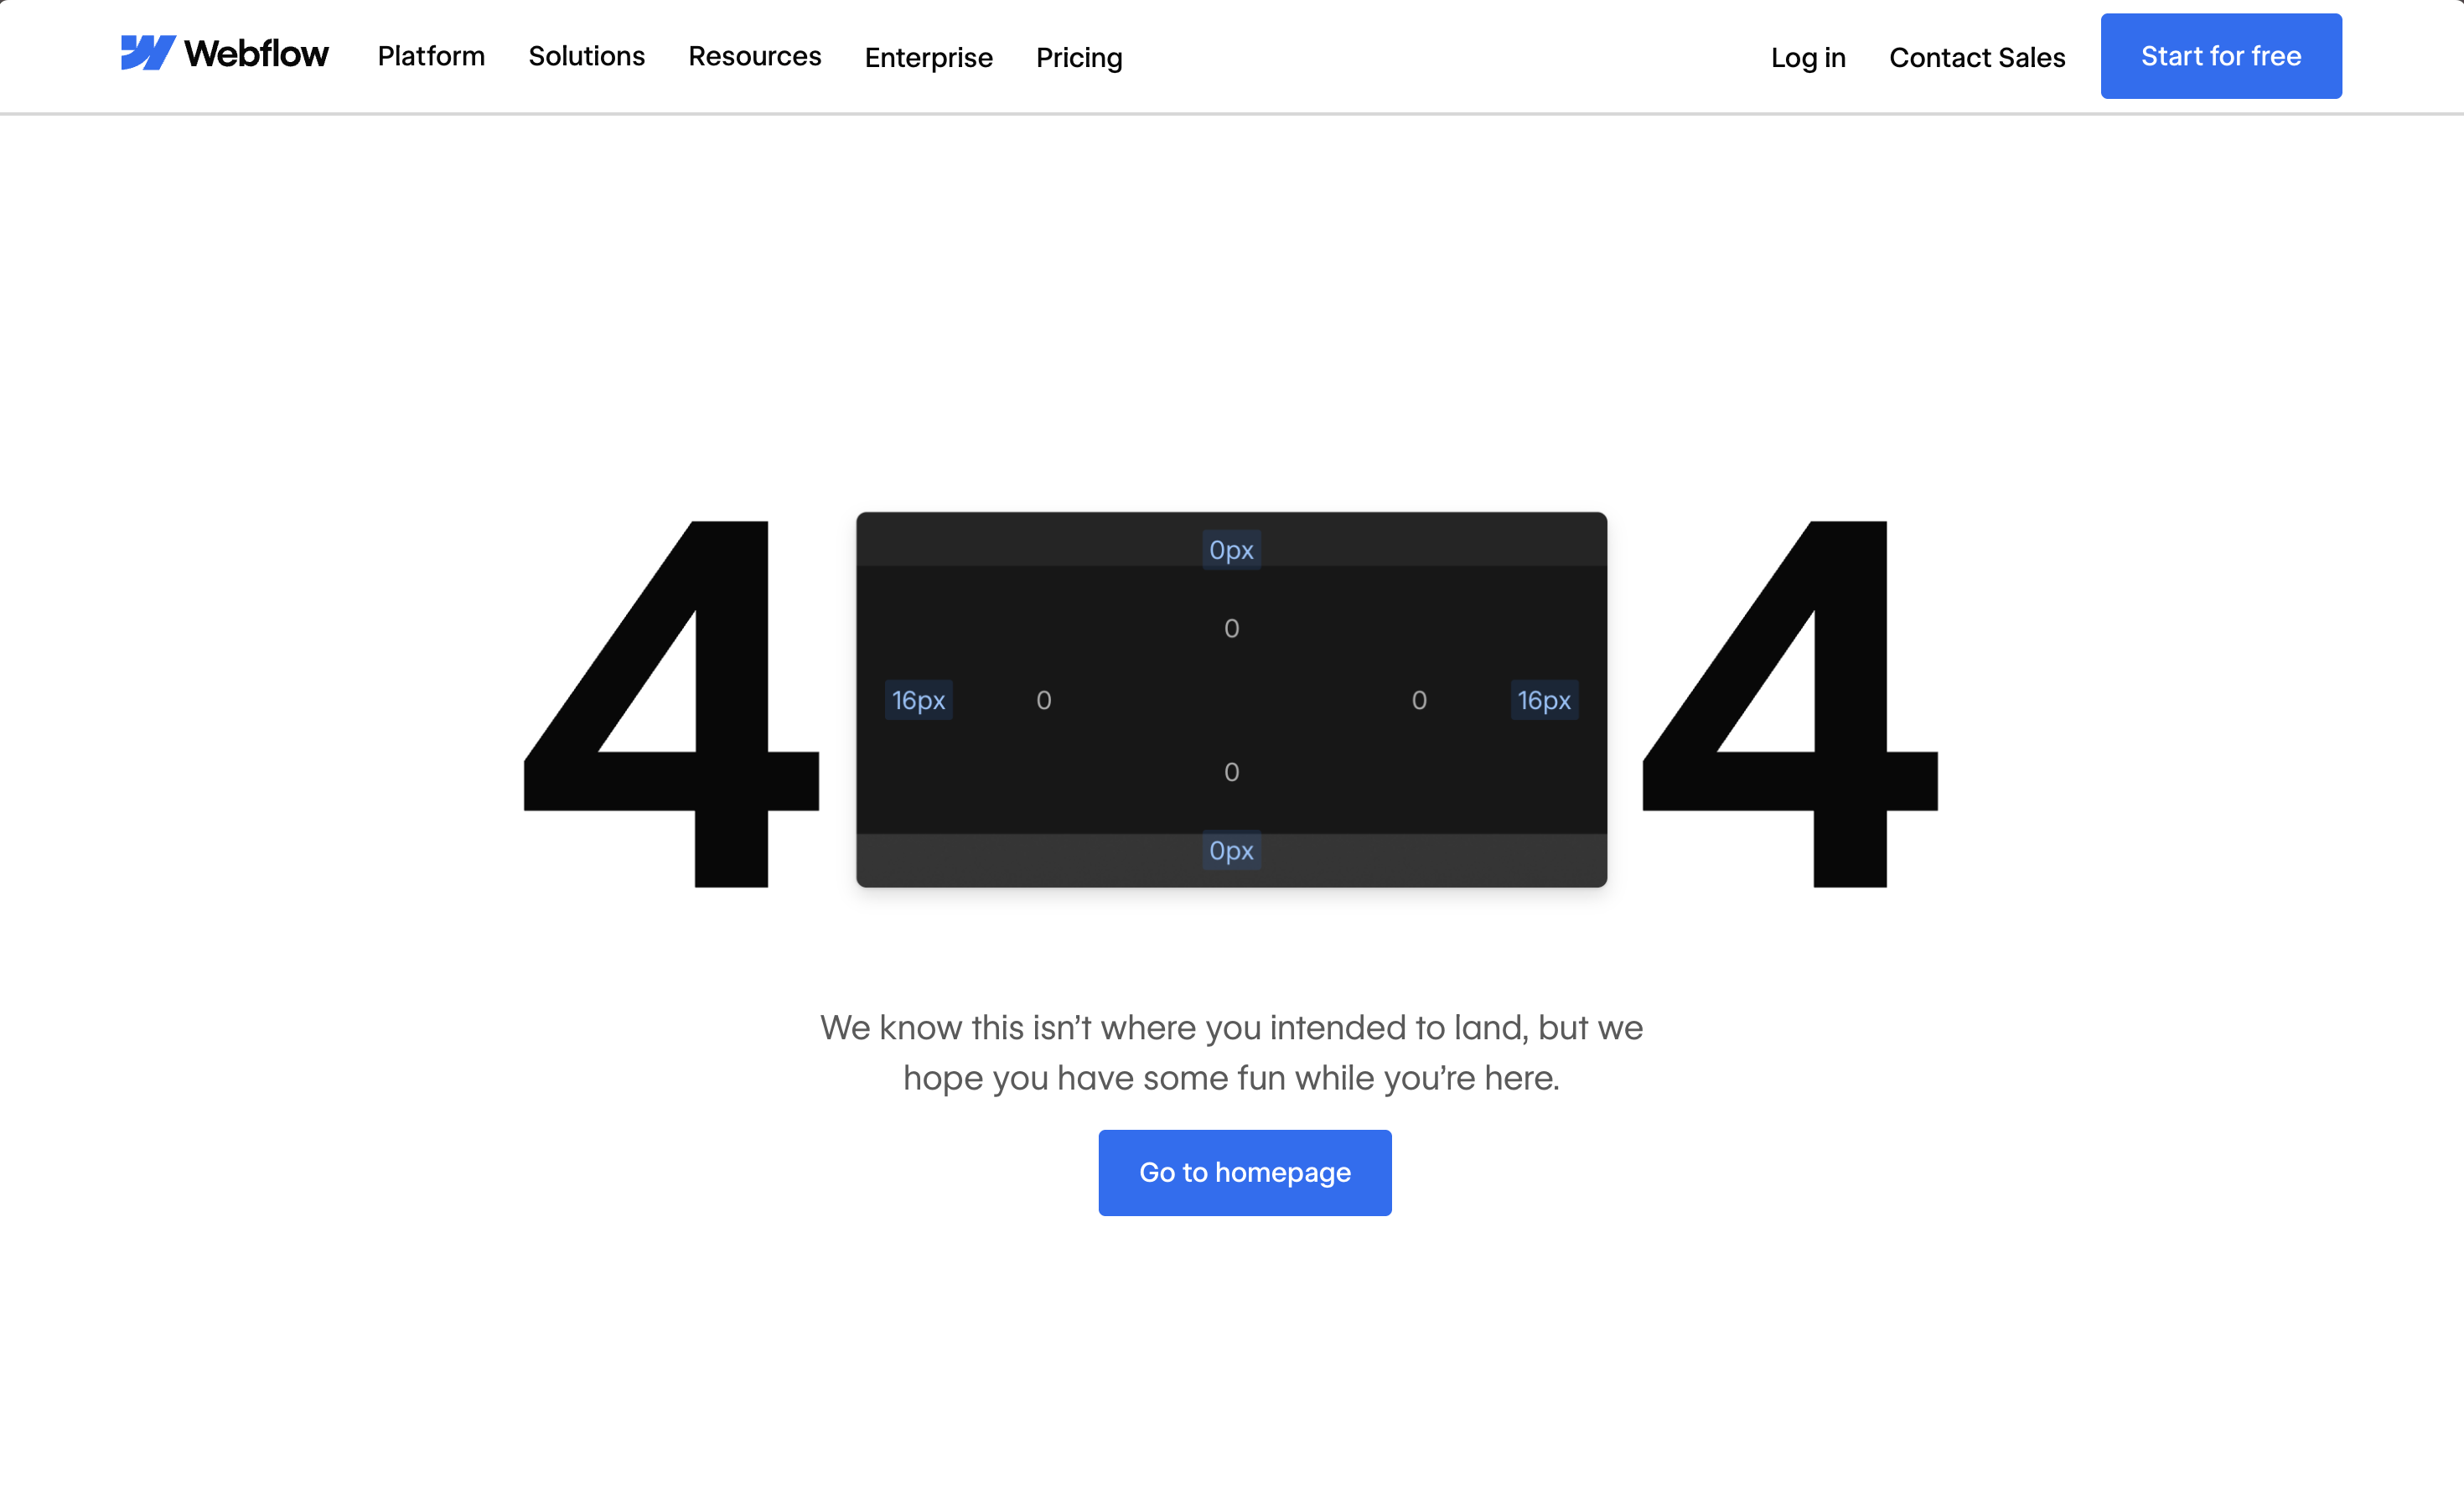
Task: Expand the Resources navigation item
Action: (754, 56)
